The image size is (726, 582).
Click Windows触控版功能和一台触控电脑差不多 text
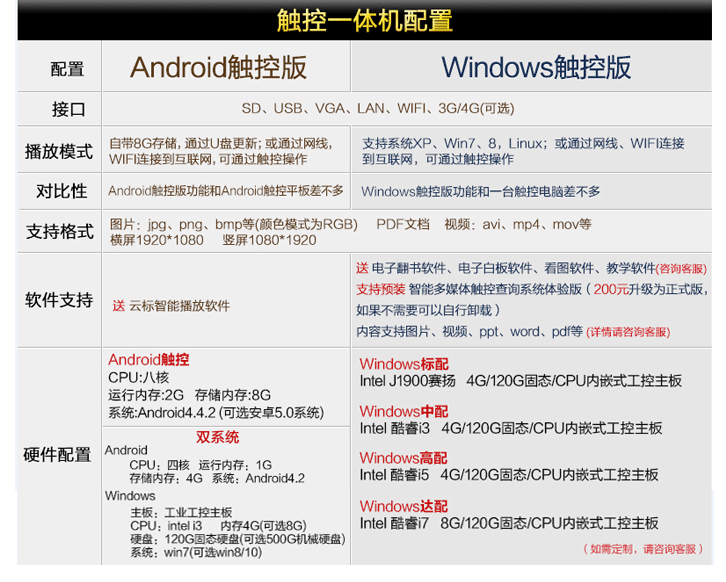coord(480,191)
